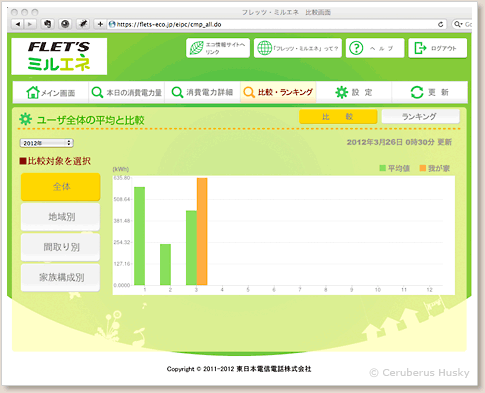Click the green average bar for month 1
This screenshot has height=393, width=485.
[x=139, y=236]
